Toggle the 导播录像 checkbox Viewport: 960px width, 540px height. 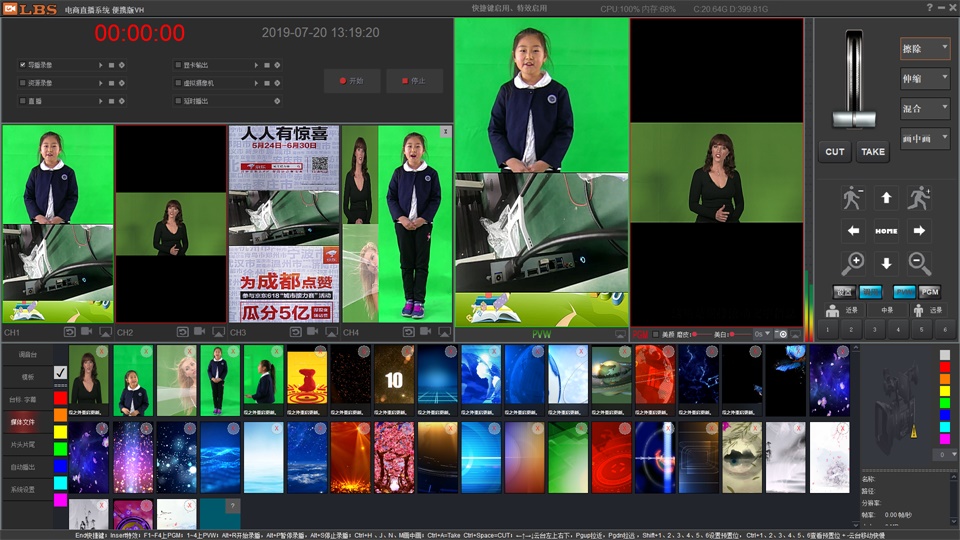point(23,65)
